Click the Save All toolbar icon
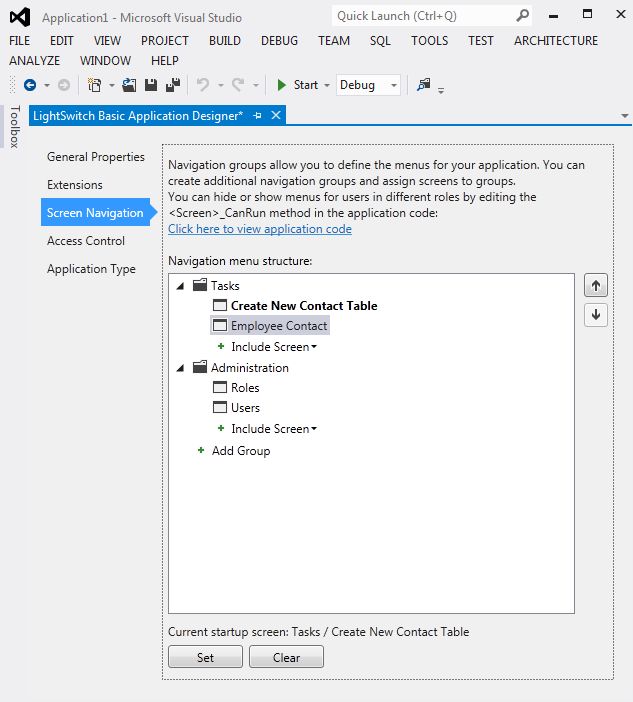 (173, 85)
